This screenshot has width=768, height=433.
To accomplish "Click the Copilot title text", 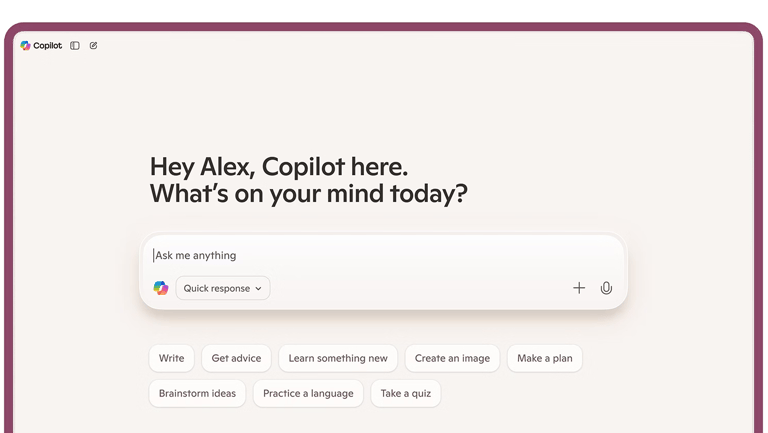I will (x=48, y=46).
